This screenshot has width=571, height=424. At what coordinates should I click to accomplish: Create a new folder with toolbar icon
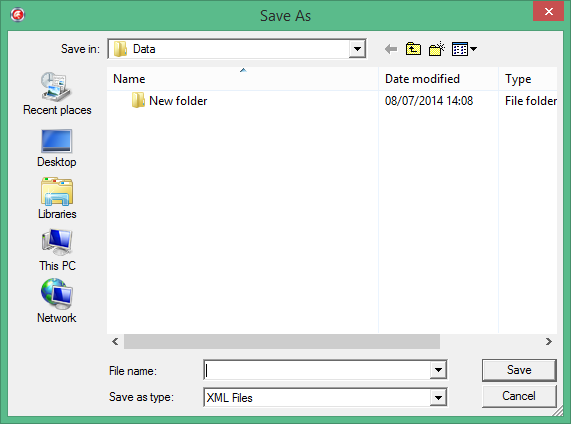[x=437, y=49]
